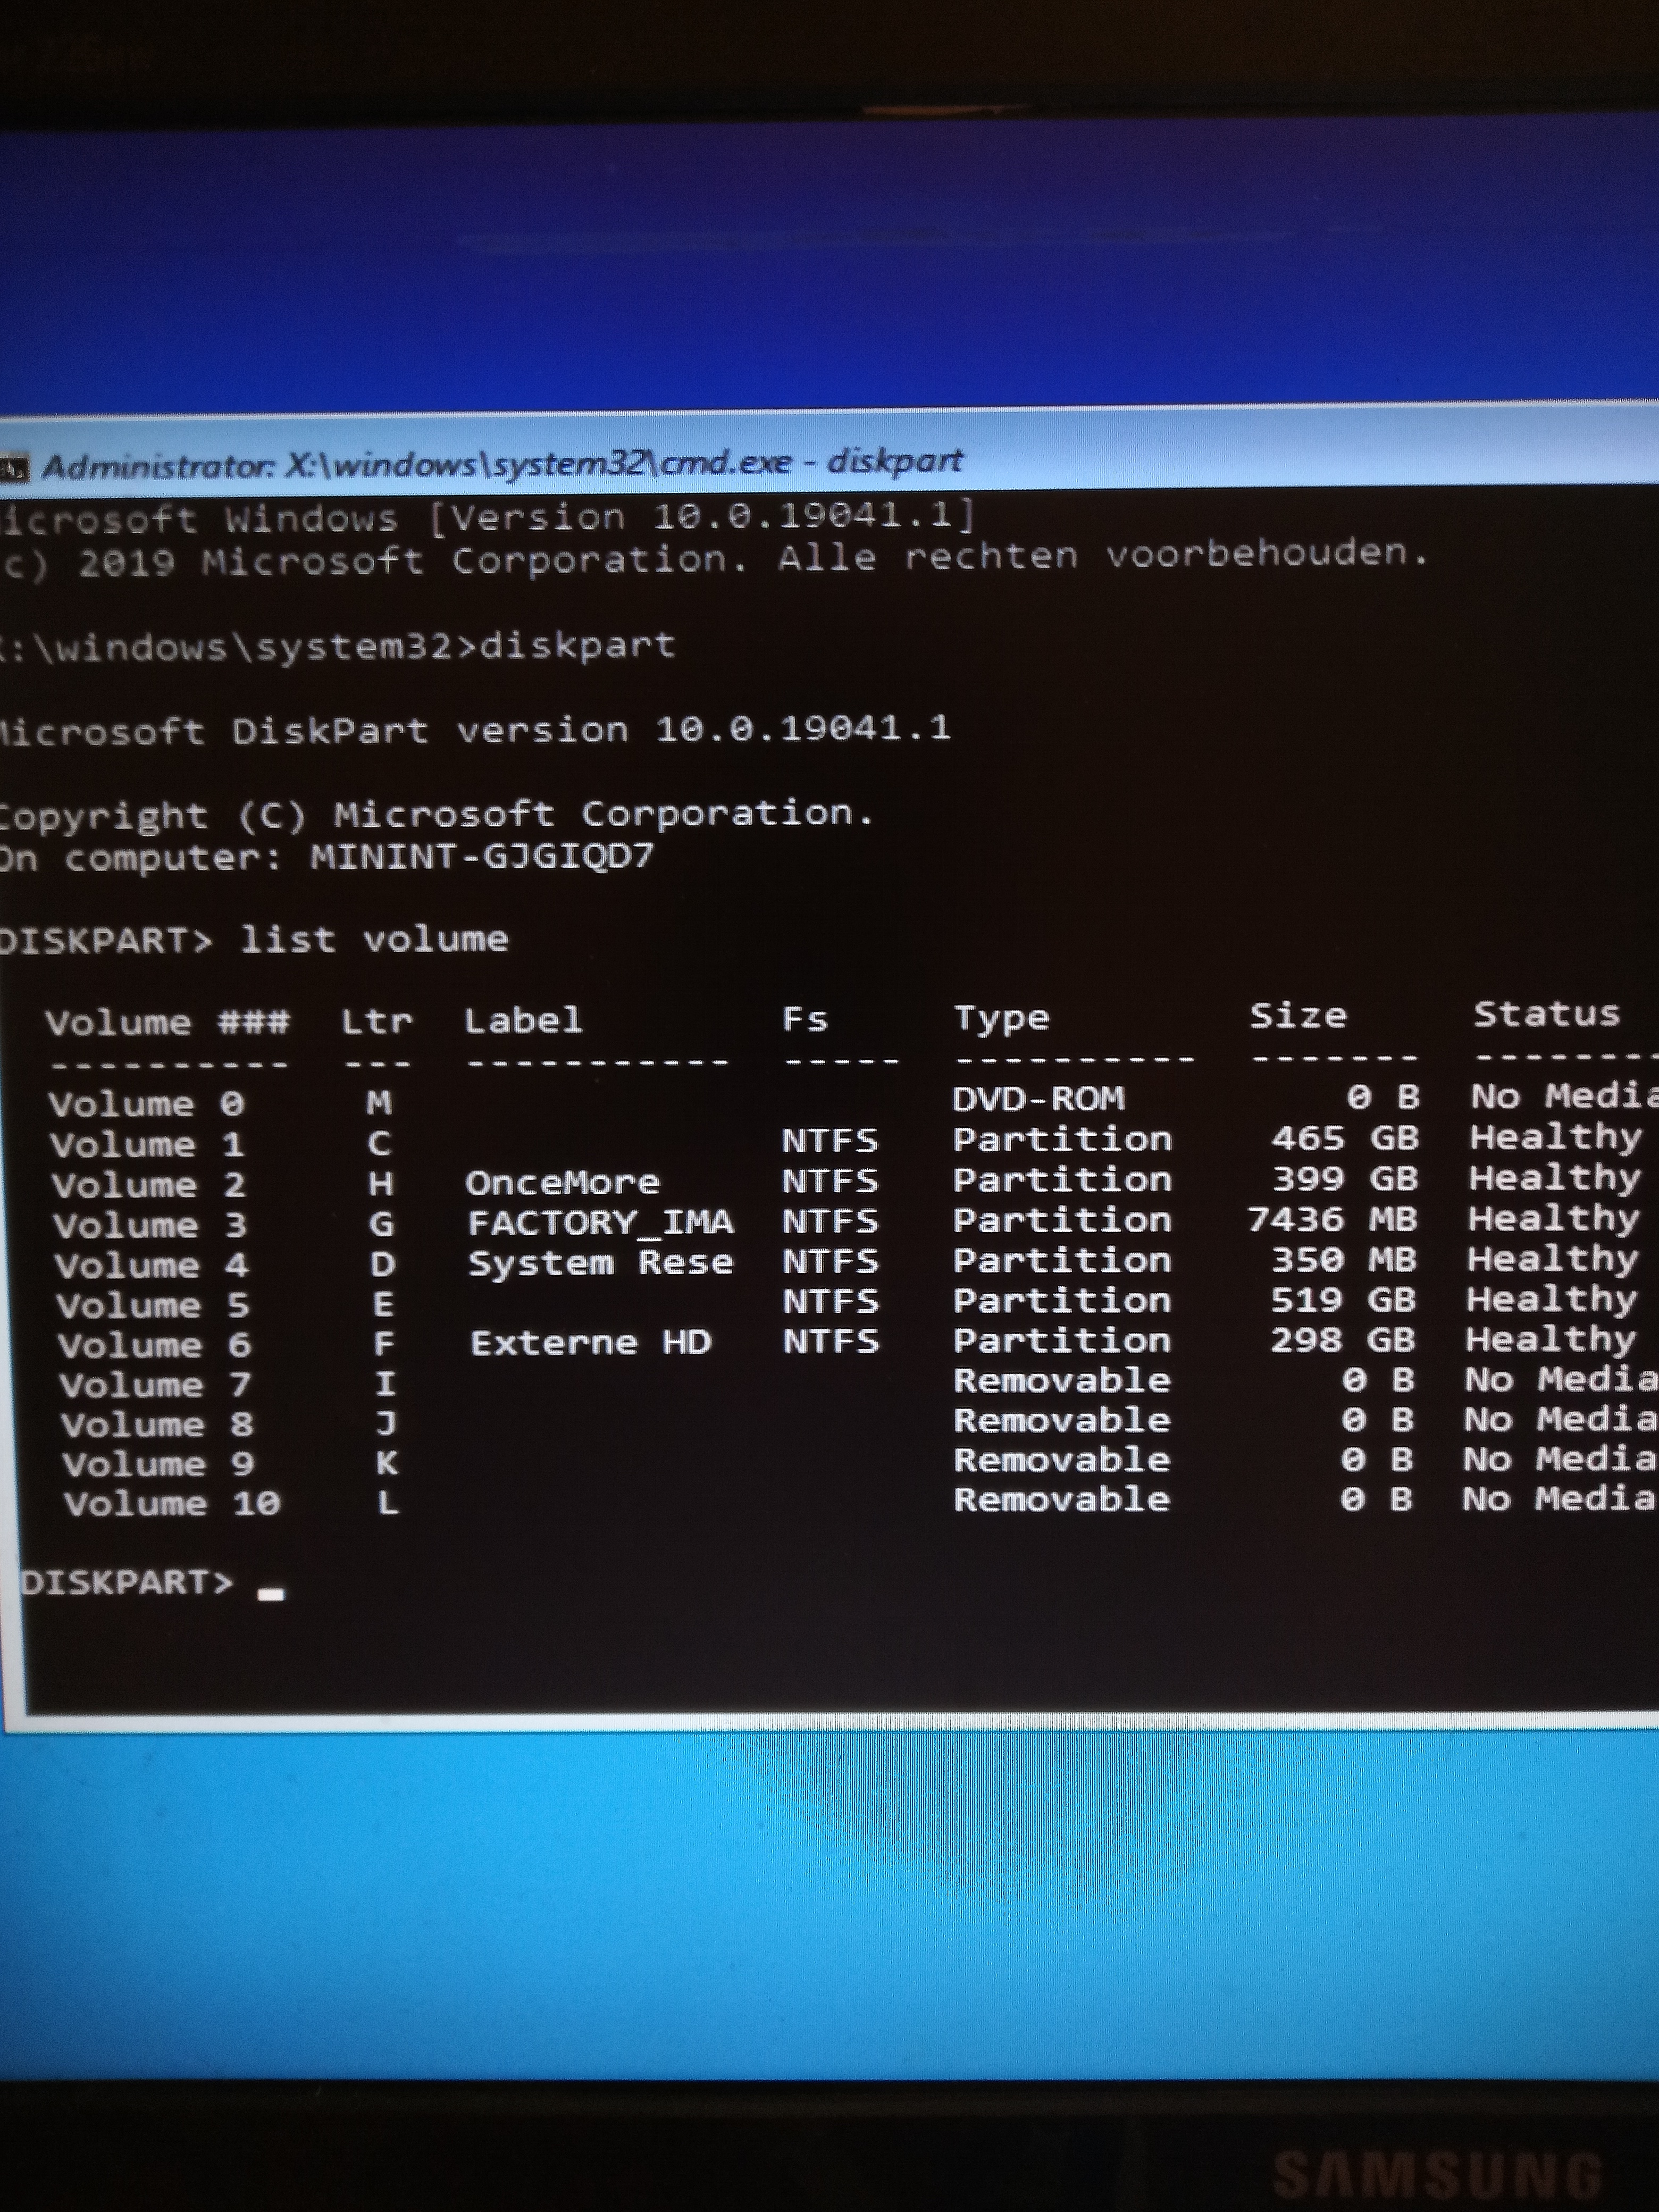The width and height of the screenshot is (1659, 2212).
Task: Click 'Healthy' status of Volume 1
Action: [x=1555, y=1138]
